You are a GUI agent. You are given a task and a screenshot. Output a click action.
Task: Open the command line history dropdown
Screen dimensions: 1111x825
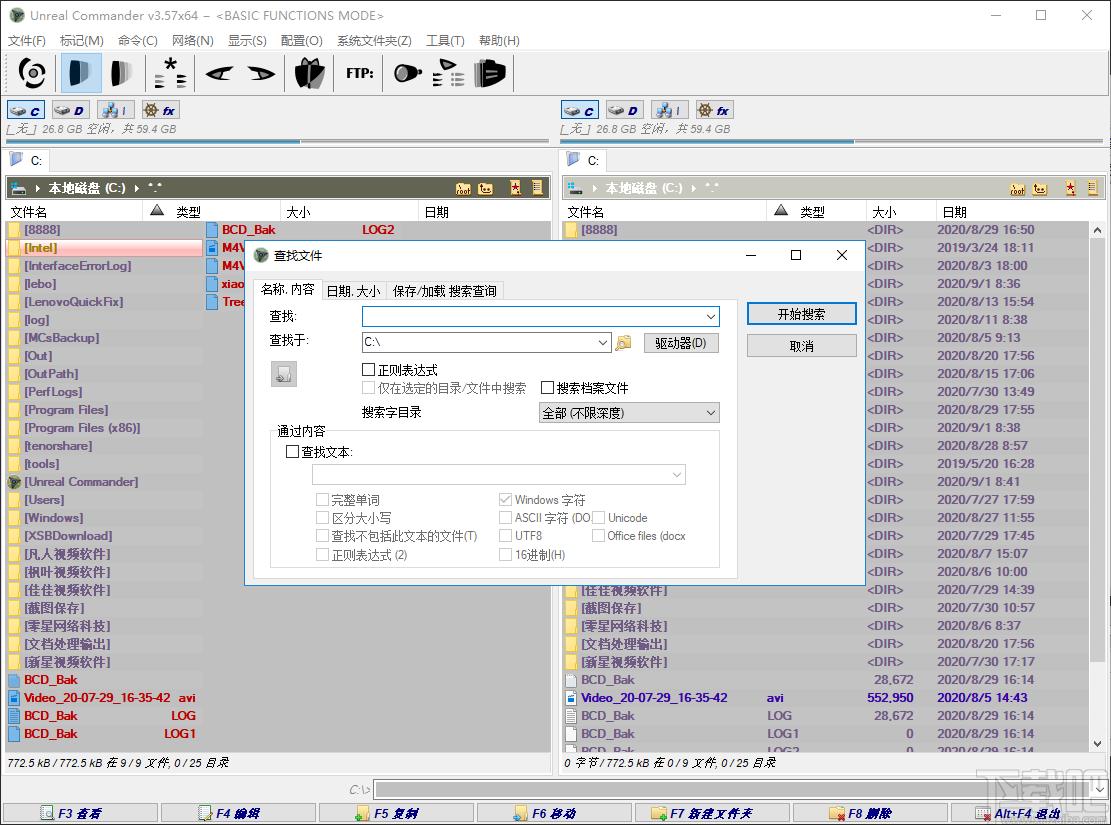(x=1101, y=789)
